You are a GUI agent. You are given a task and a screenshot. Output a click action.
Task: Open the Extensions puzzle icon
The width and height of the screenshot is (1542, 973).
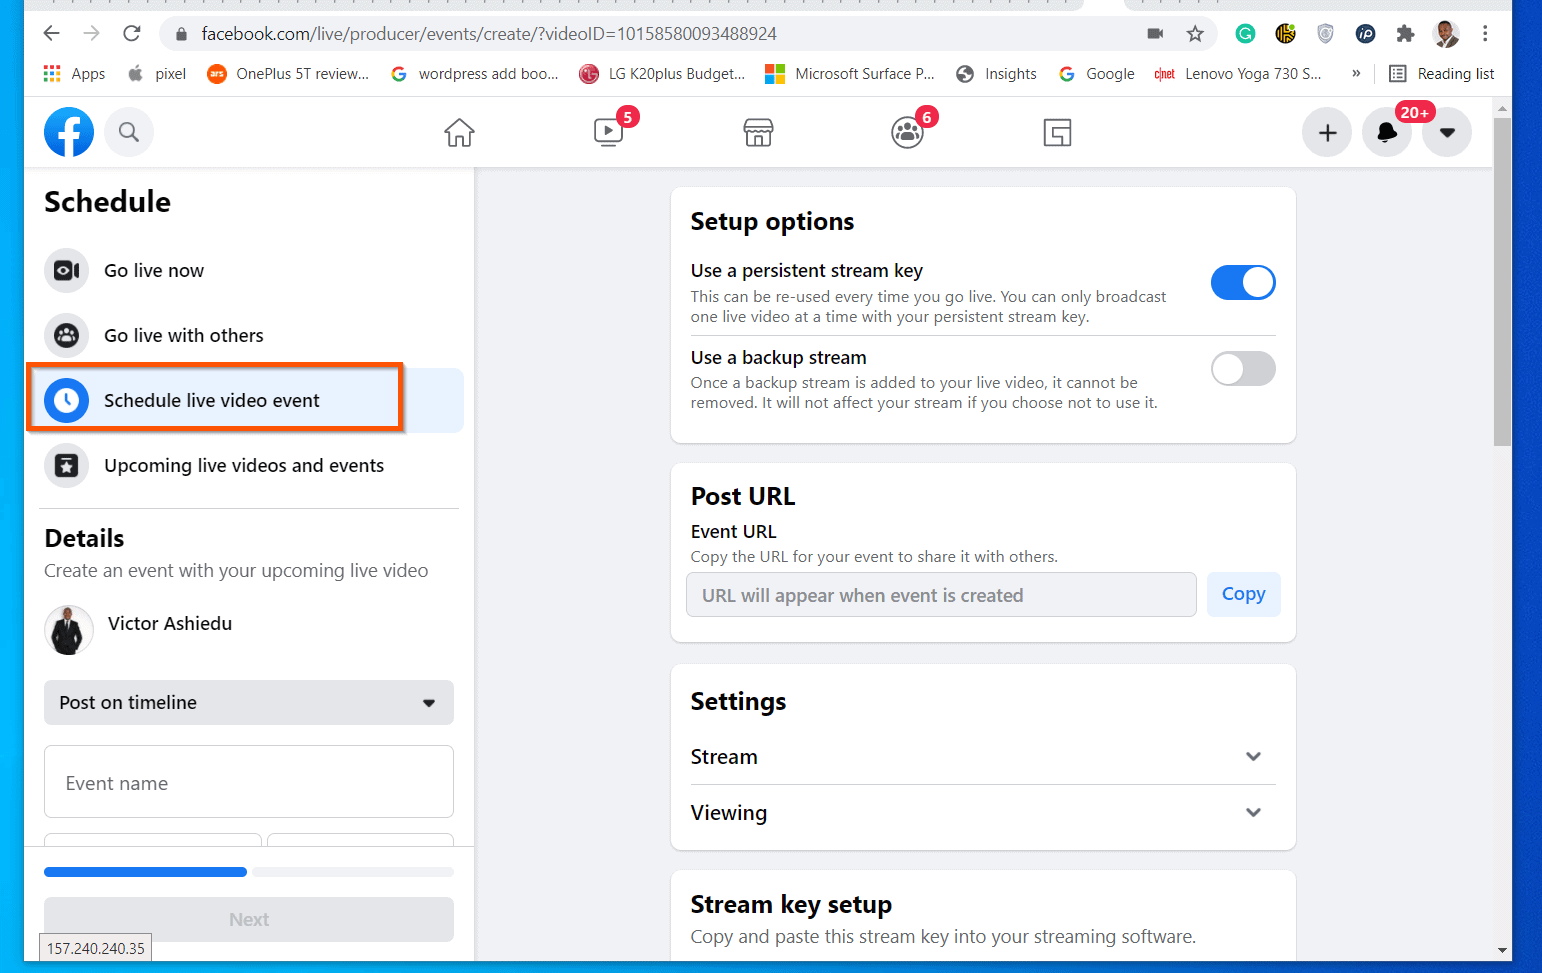pos(1405,33)
